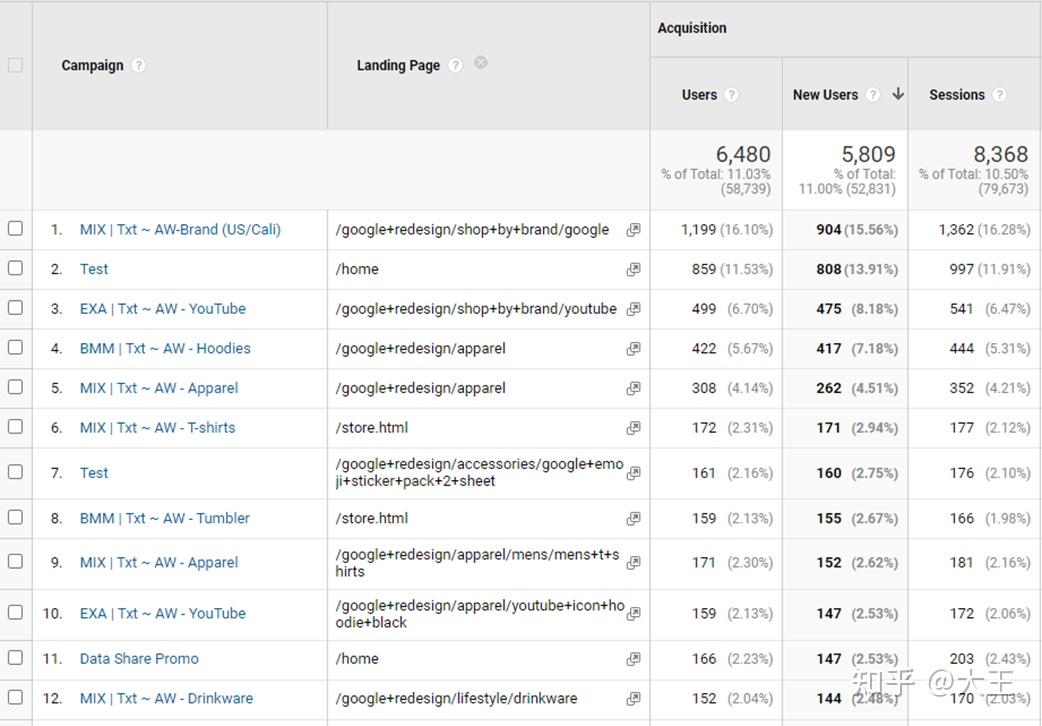Open /store.html landing page in new window
The height and width of the screenshot is (726, 1042).
click(x=633, y=427)
